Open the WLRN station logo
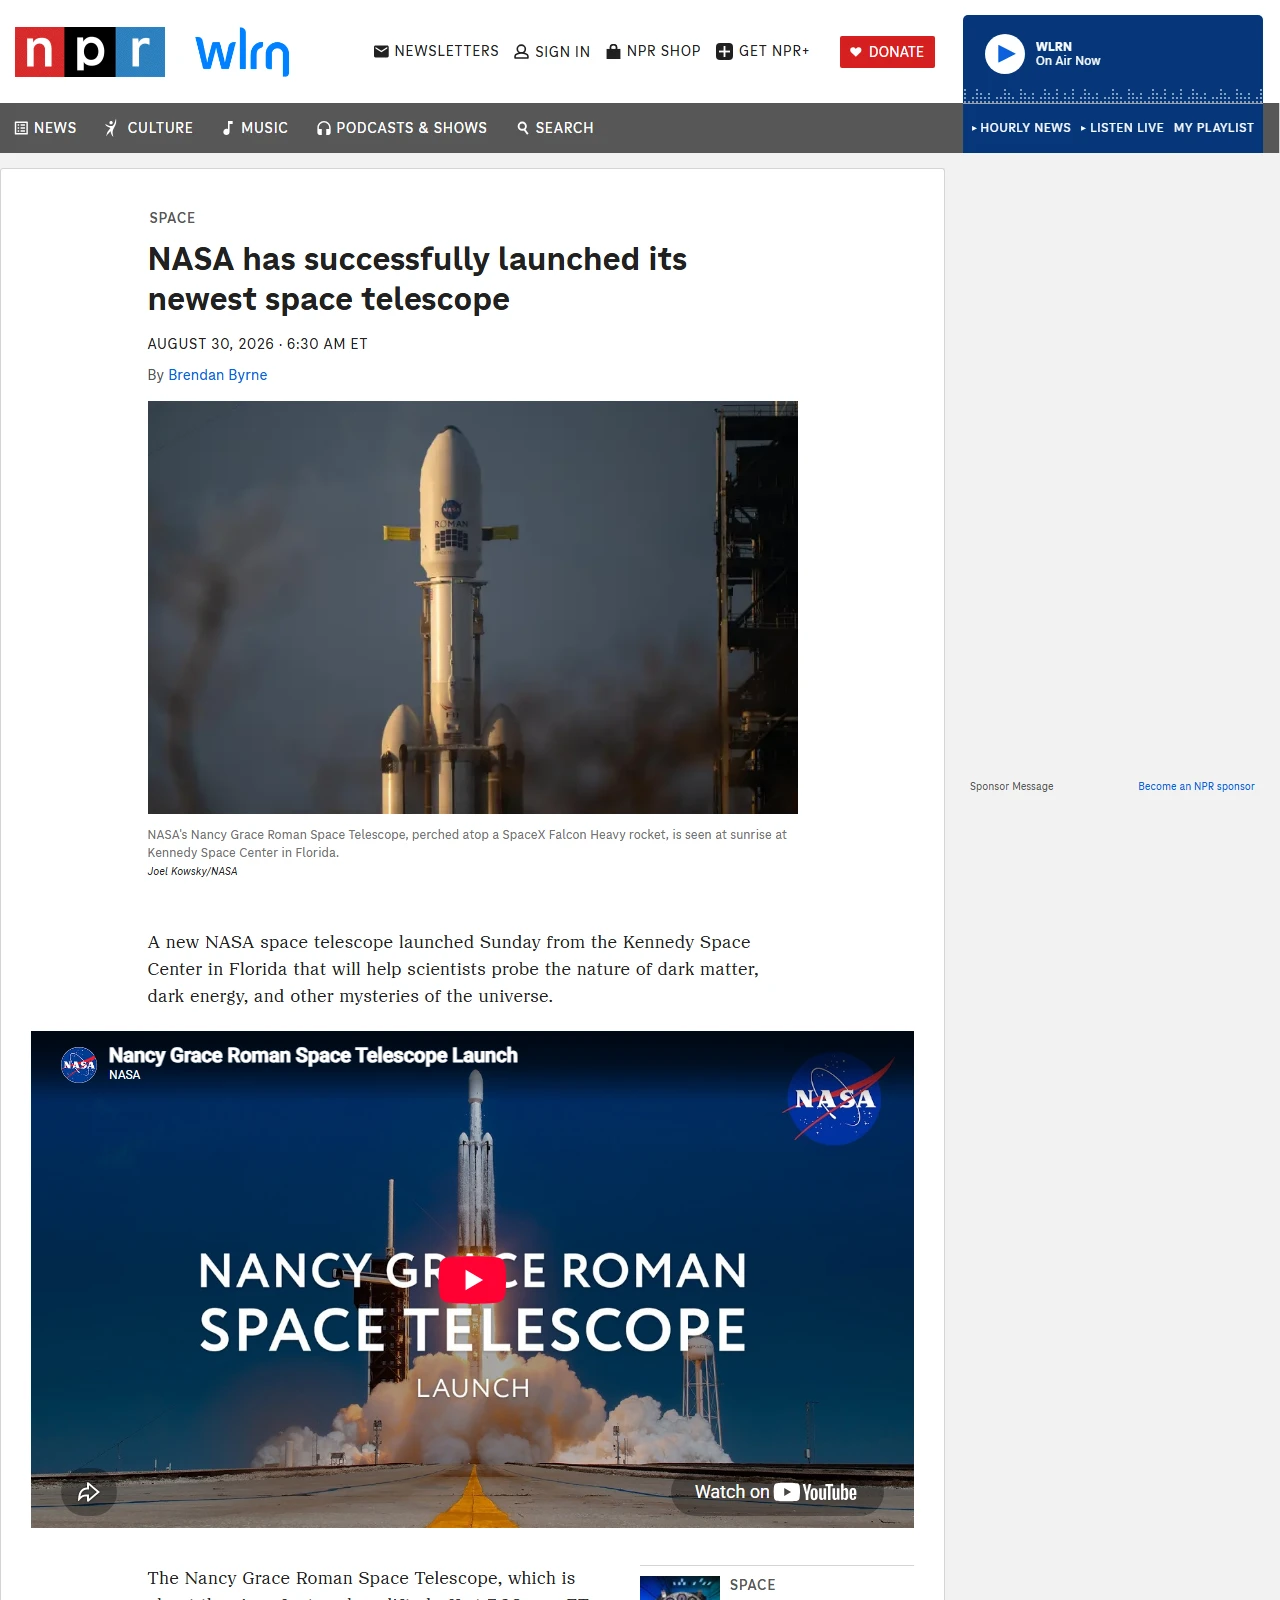1280x1600 pixels. 243,52
